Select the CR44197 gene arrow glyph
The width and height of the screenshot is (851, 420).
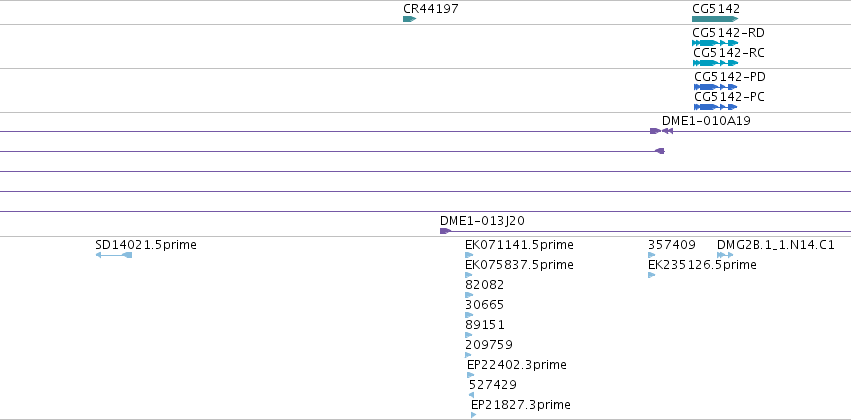pyautogui.click(x=409, y=19)
